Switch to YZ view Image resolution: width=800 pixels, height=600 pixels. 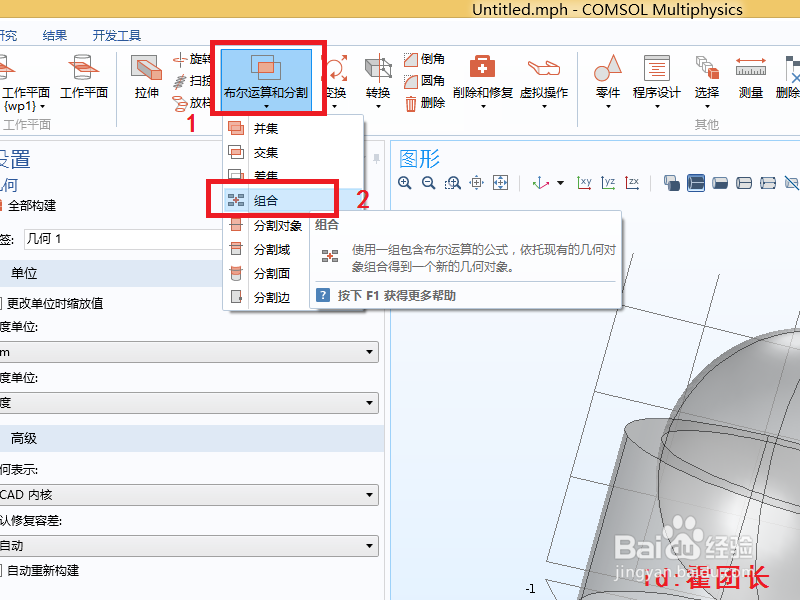[x=608, y=183]
